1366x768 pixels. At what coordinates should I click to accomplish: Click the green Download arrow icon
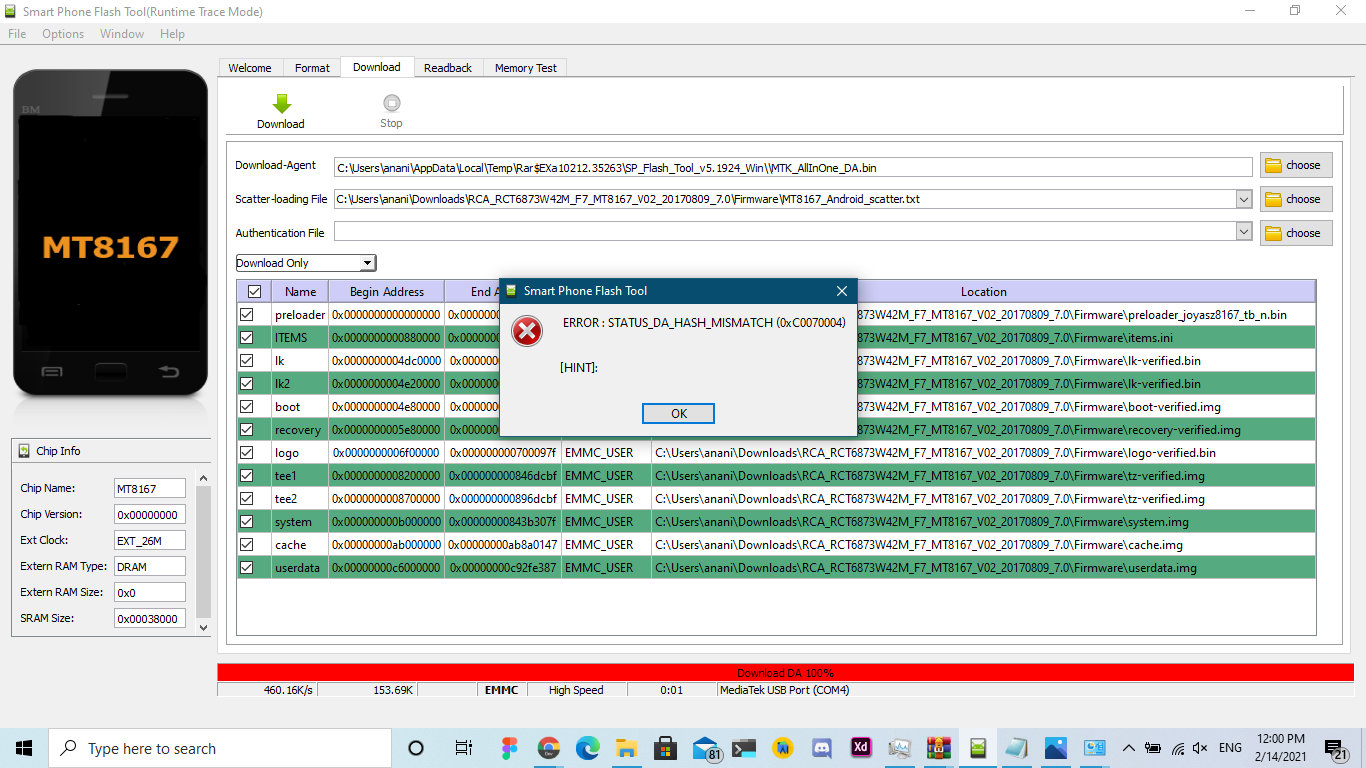pos(281,103)
